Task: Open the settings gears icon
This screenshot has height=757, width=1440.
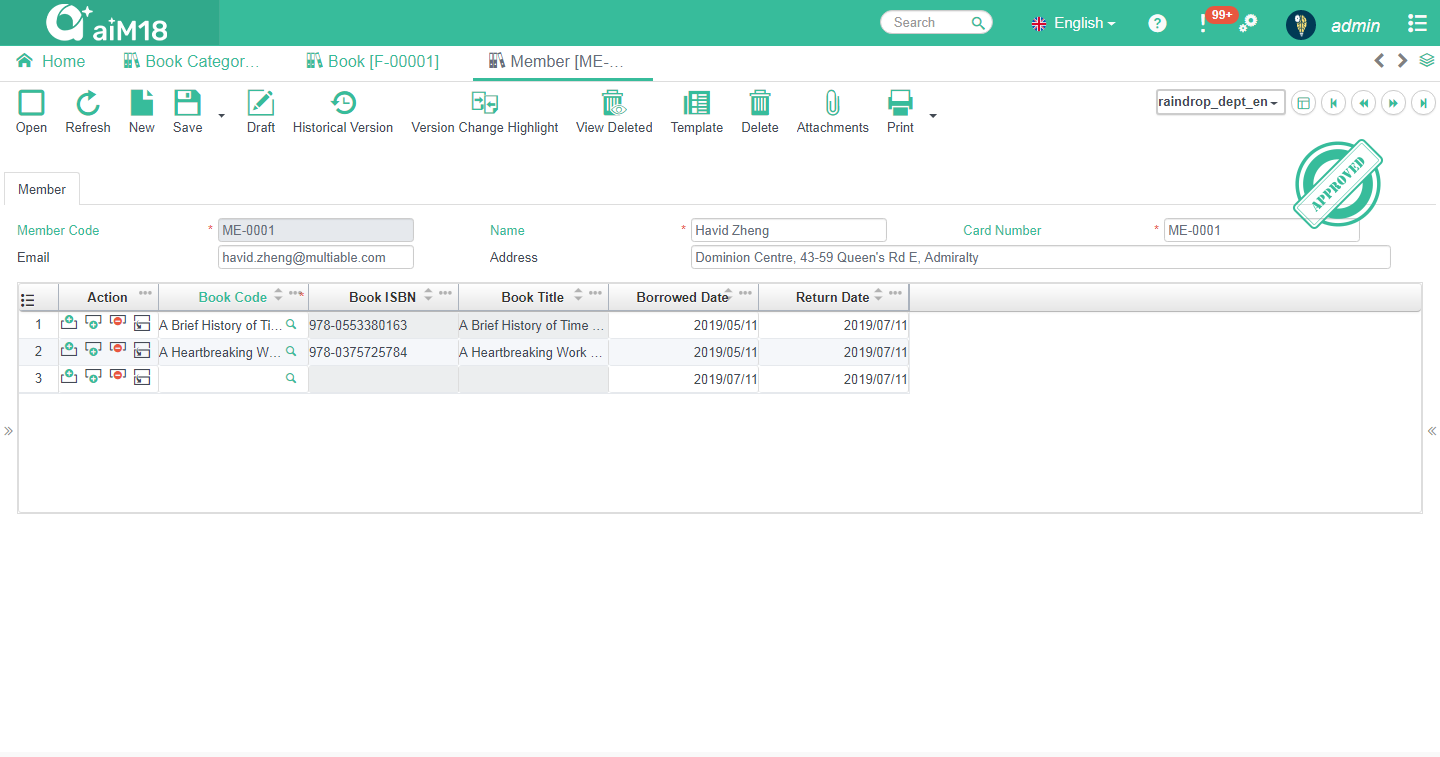Action: [1248, 23]
